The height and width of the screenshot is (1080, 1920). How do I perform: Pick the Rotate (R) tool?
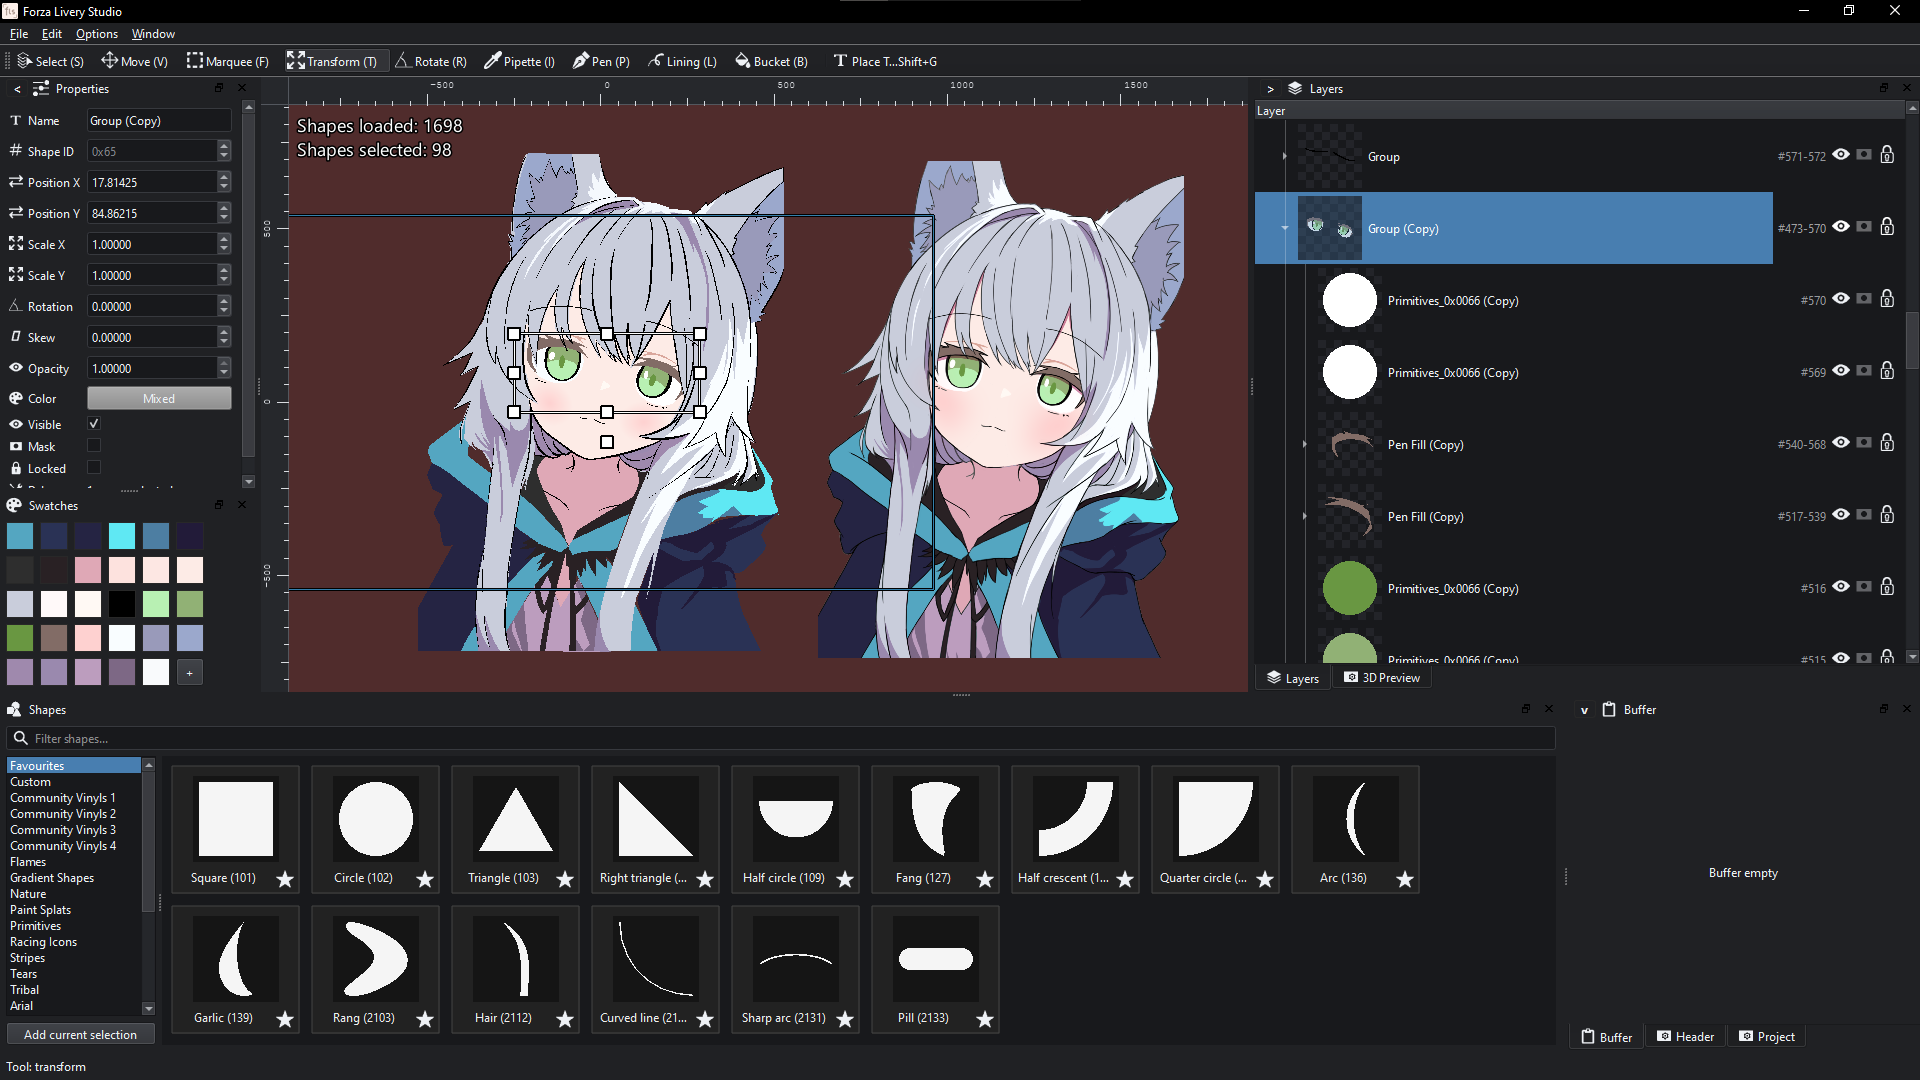click(431, 61)
